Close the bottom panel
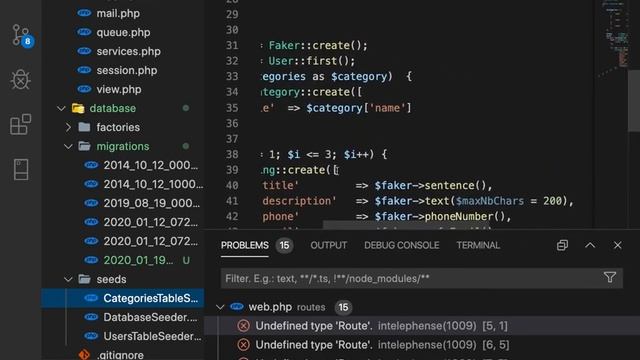Viewport: 640px width, 360px height. [x=617, y=245]
